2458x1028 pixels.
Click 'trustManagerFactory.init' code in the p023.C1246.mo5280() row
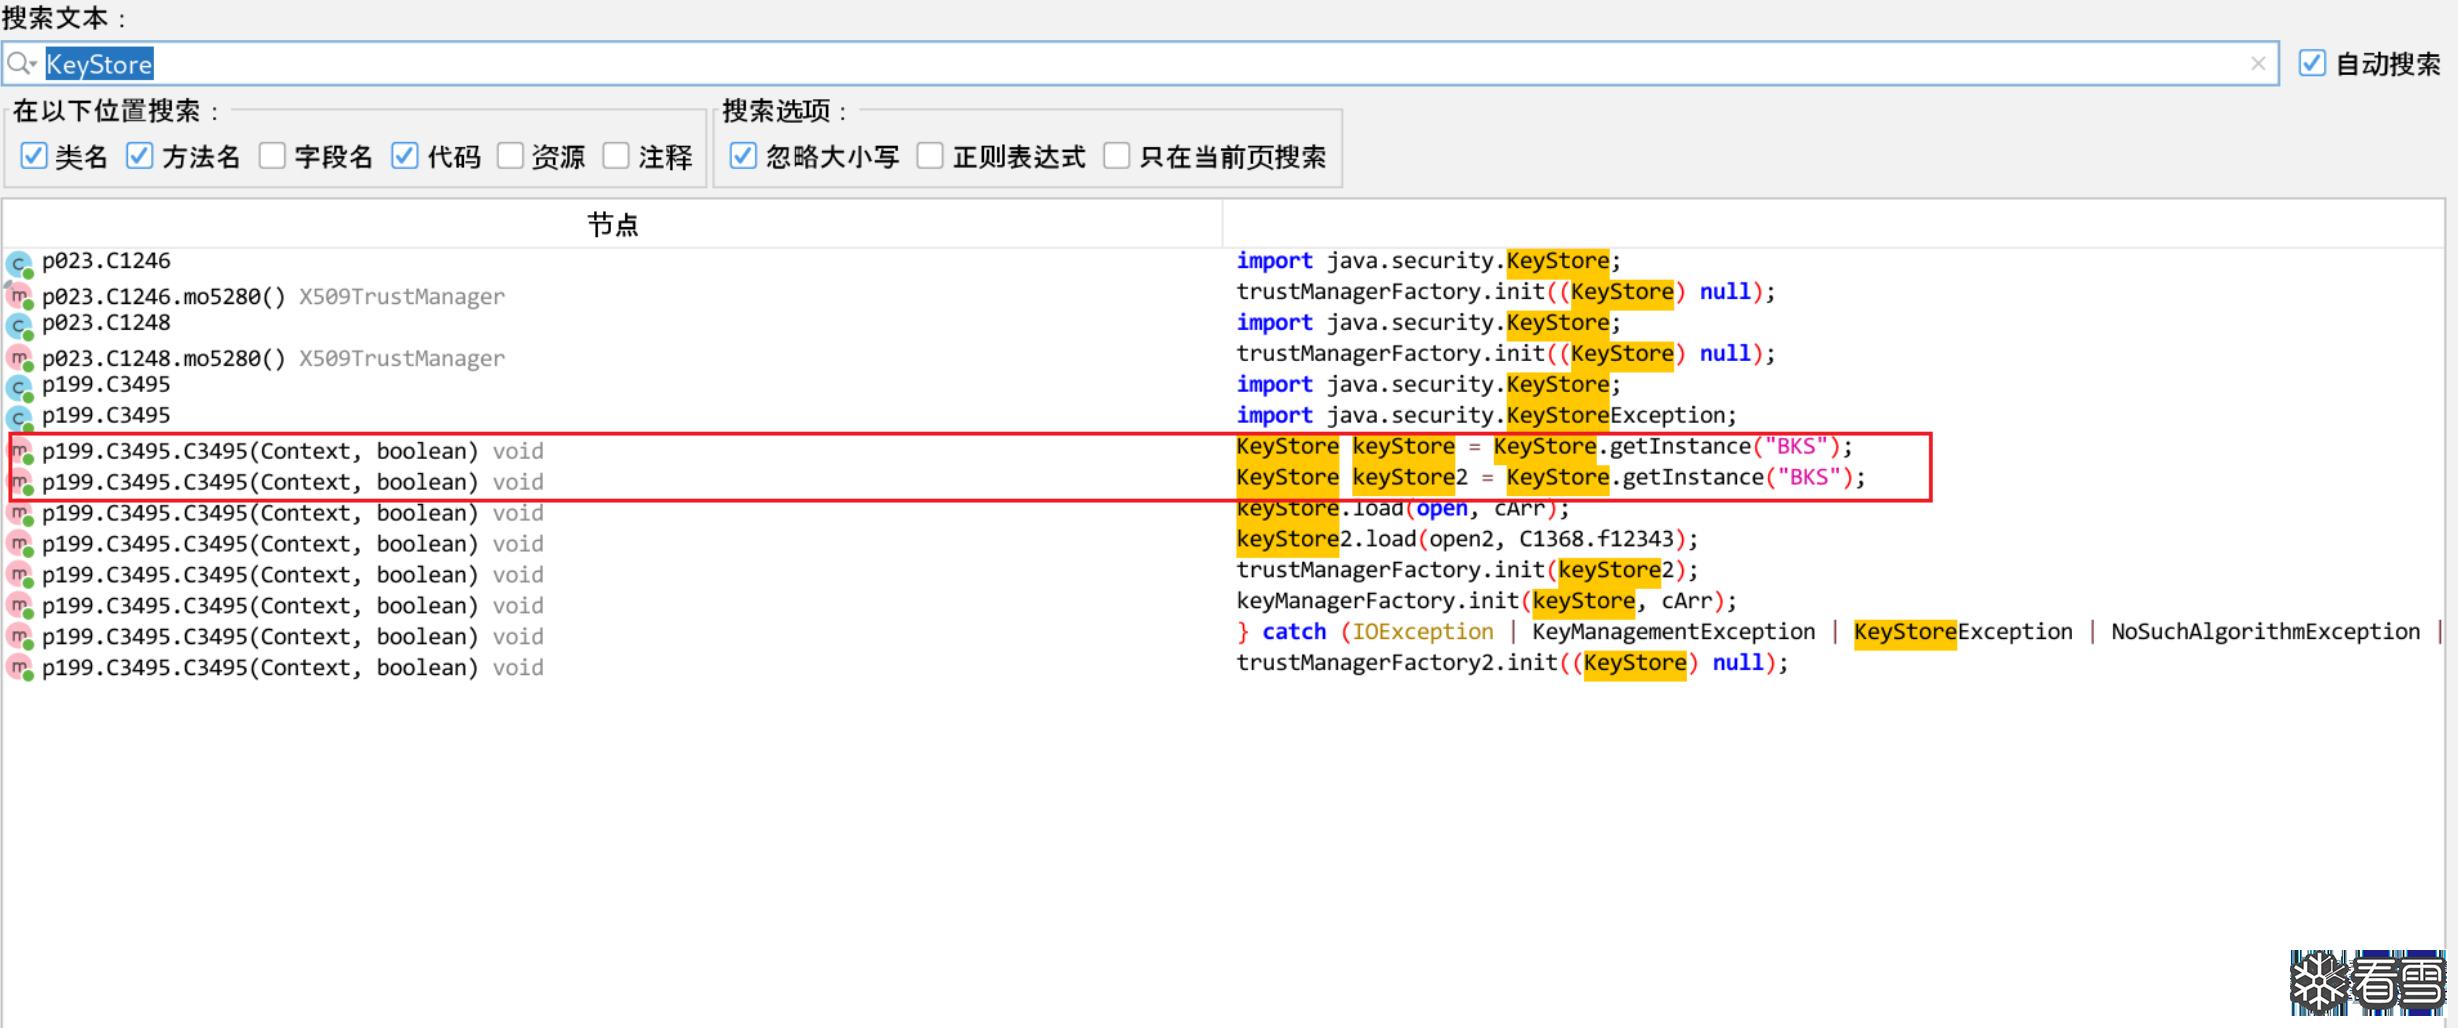click(x=1505, y=292)
